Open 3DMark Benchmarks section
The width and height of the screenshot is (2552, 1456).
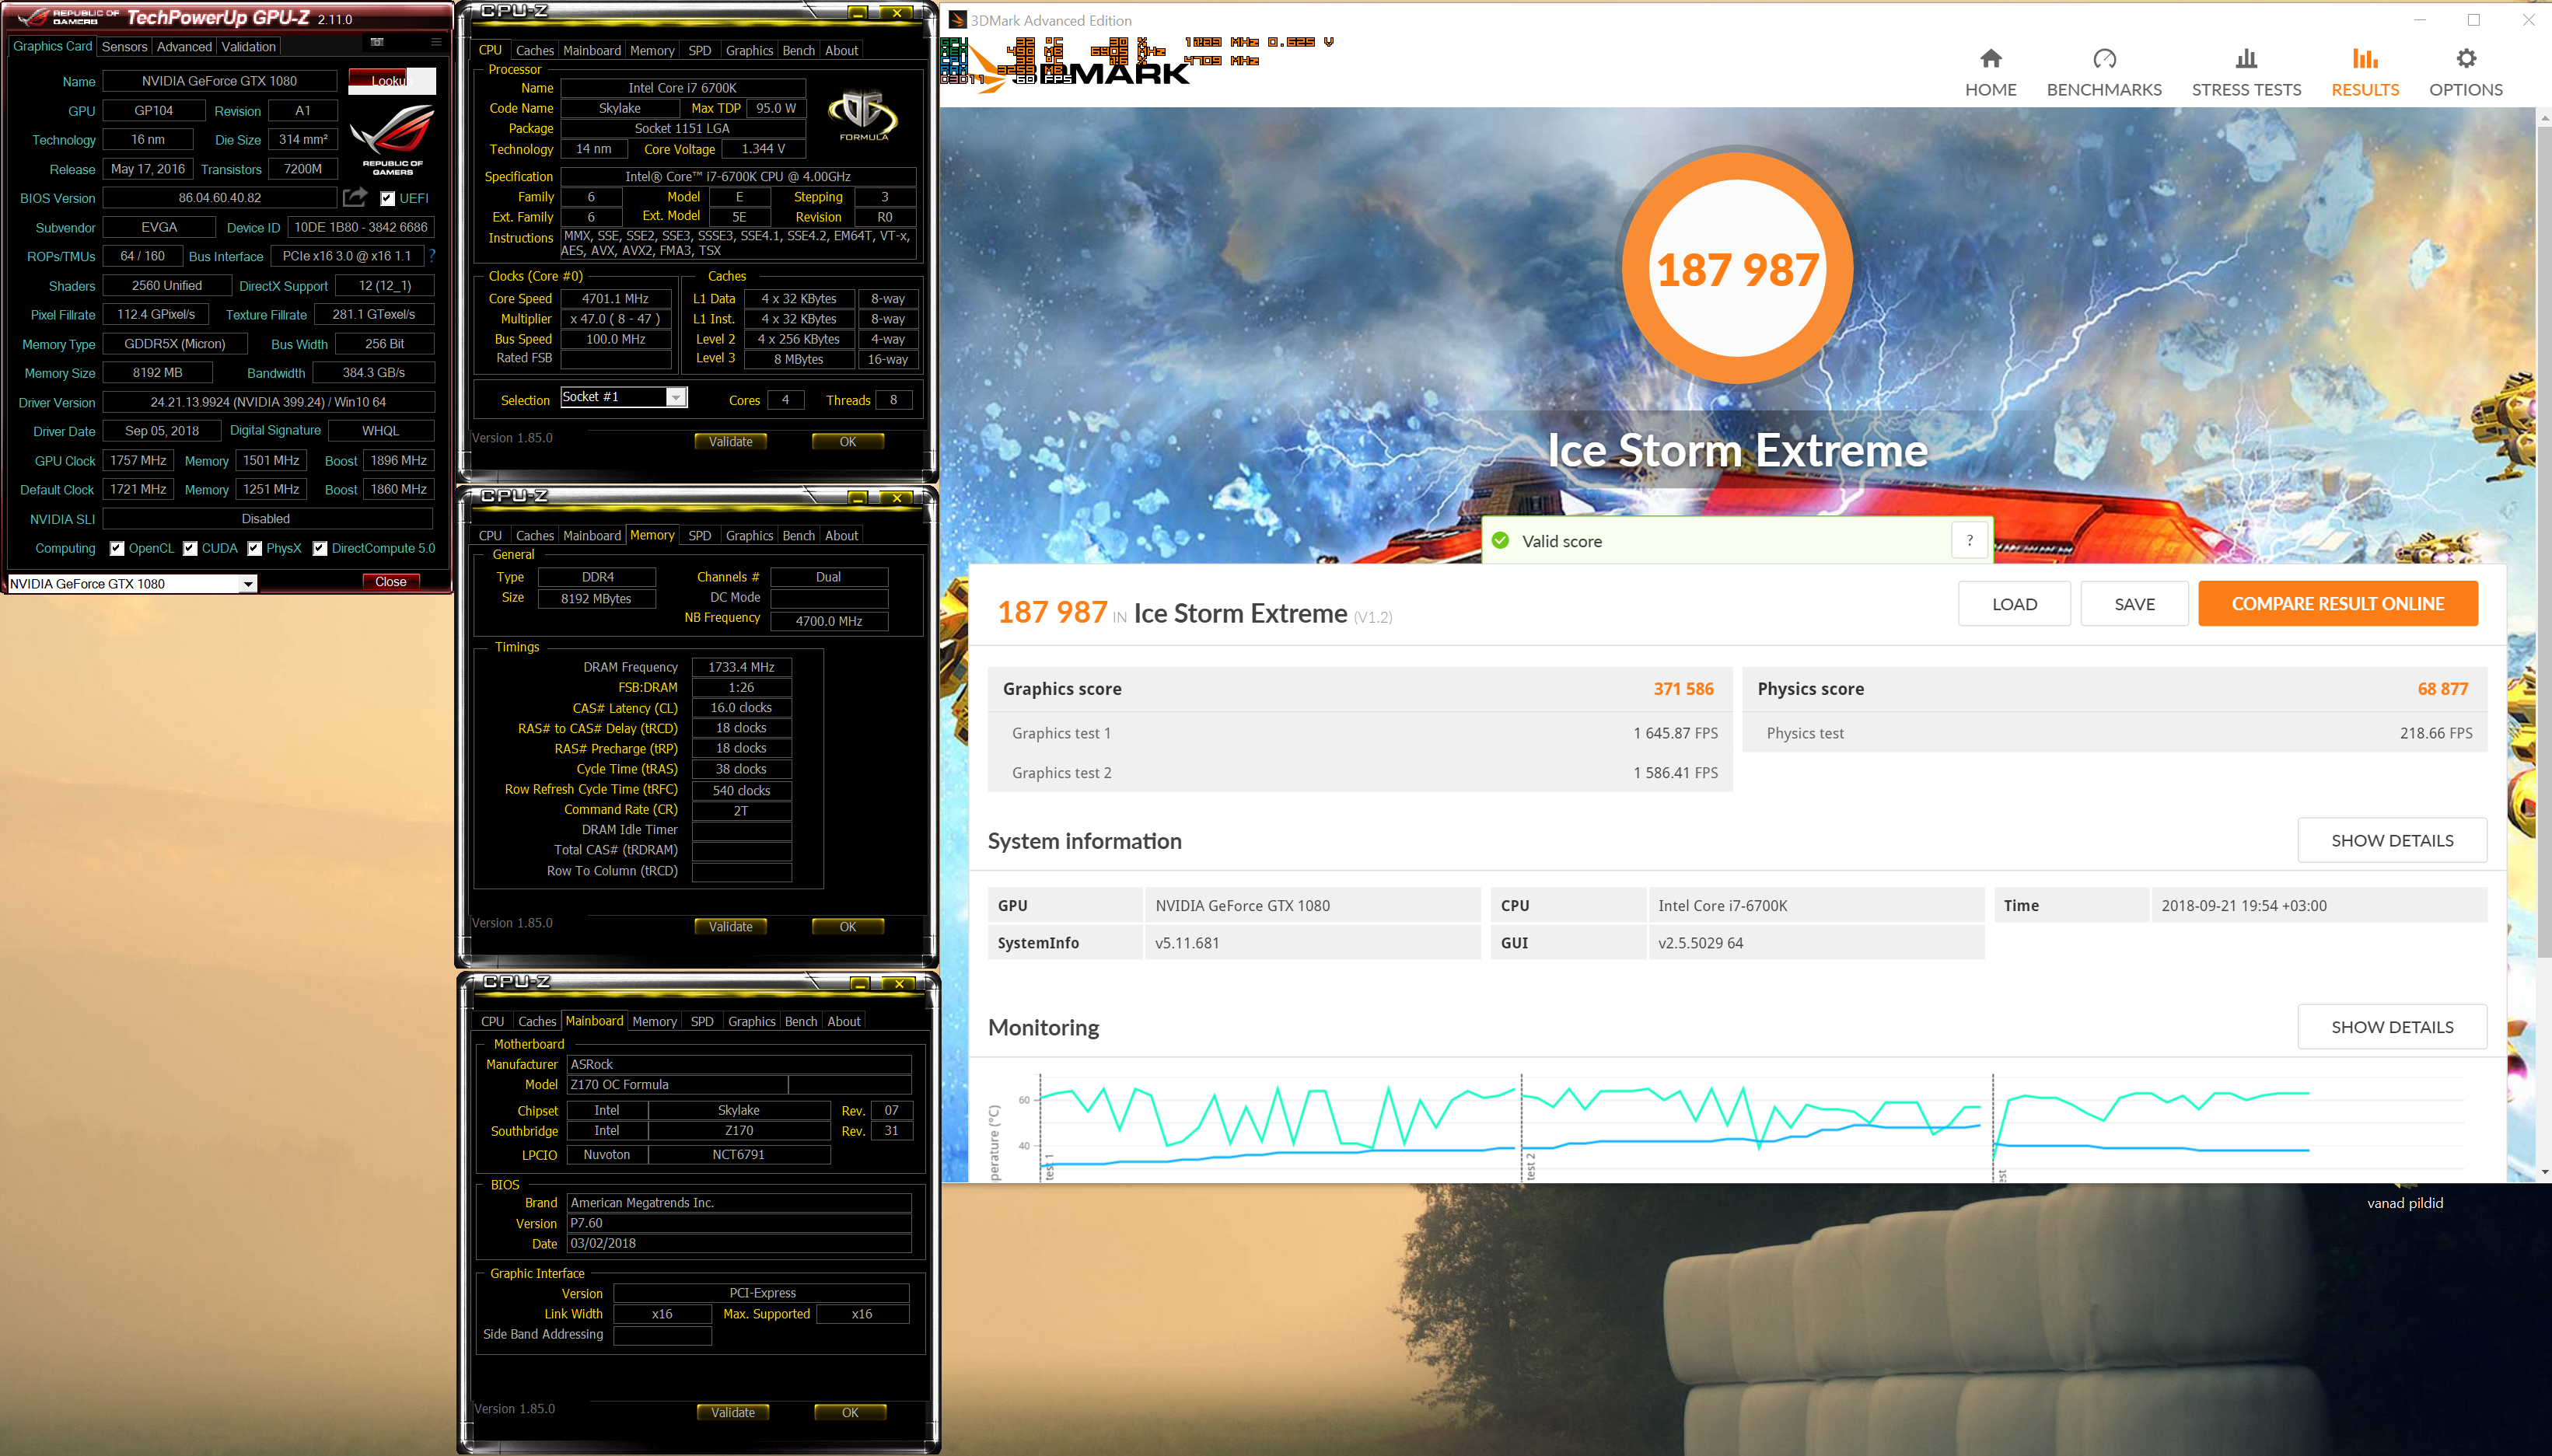(x=2104, y=73)
